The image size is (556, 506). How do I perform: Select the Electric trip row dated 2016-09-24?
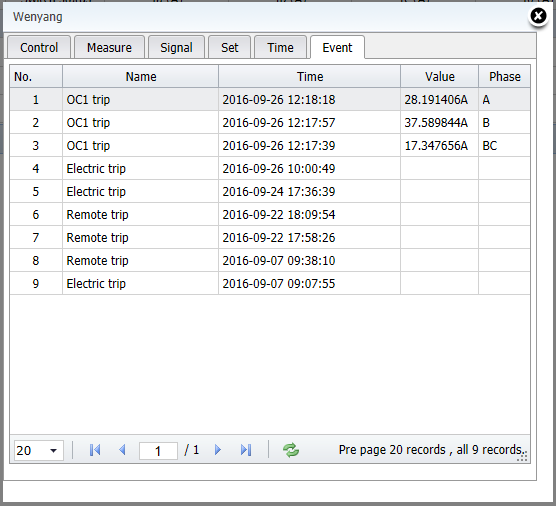point(270,191)
